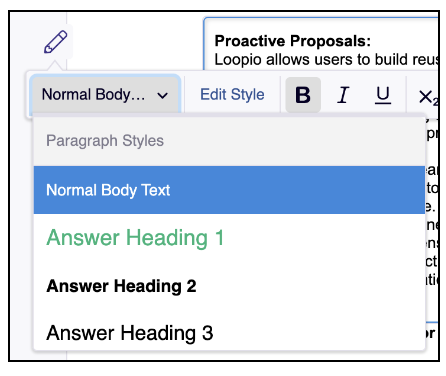Open the Edit Style link
The width and height of the screenshot is (446, 376).
(232, 95)
